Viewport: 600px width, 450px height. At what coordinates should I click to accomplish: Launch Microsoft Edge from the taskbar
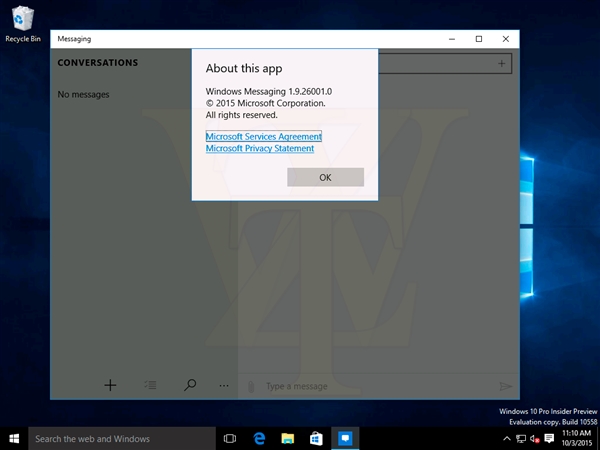[259, 438]
